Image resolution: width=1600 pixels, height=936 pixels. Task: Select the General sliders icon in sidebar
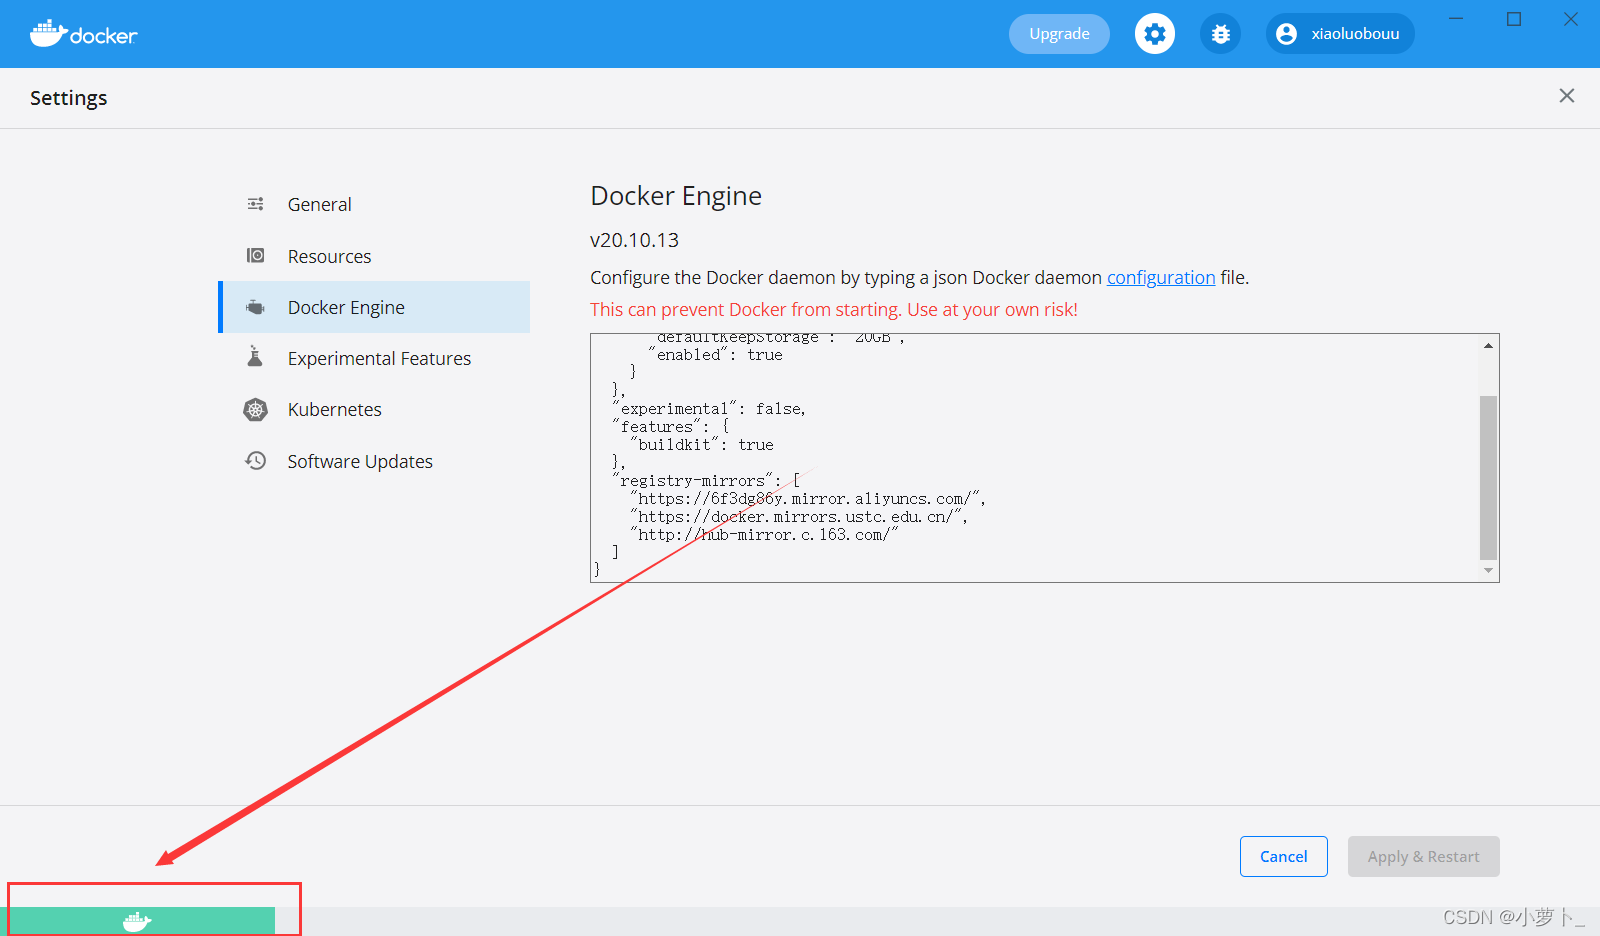(x=256, y=203)
